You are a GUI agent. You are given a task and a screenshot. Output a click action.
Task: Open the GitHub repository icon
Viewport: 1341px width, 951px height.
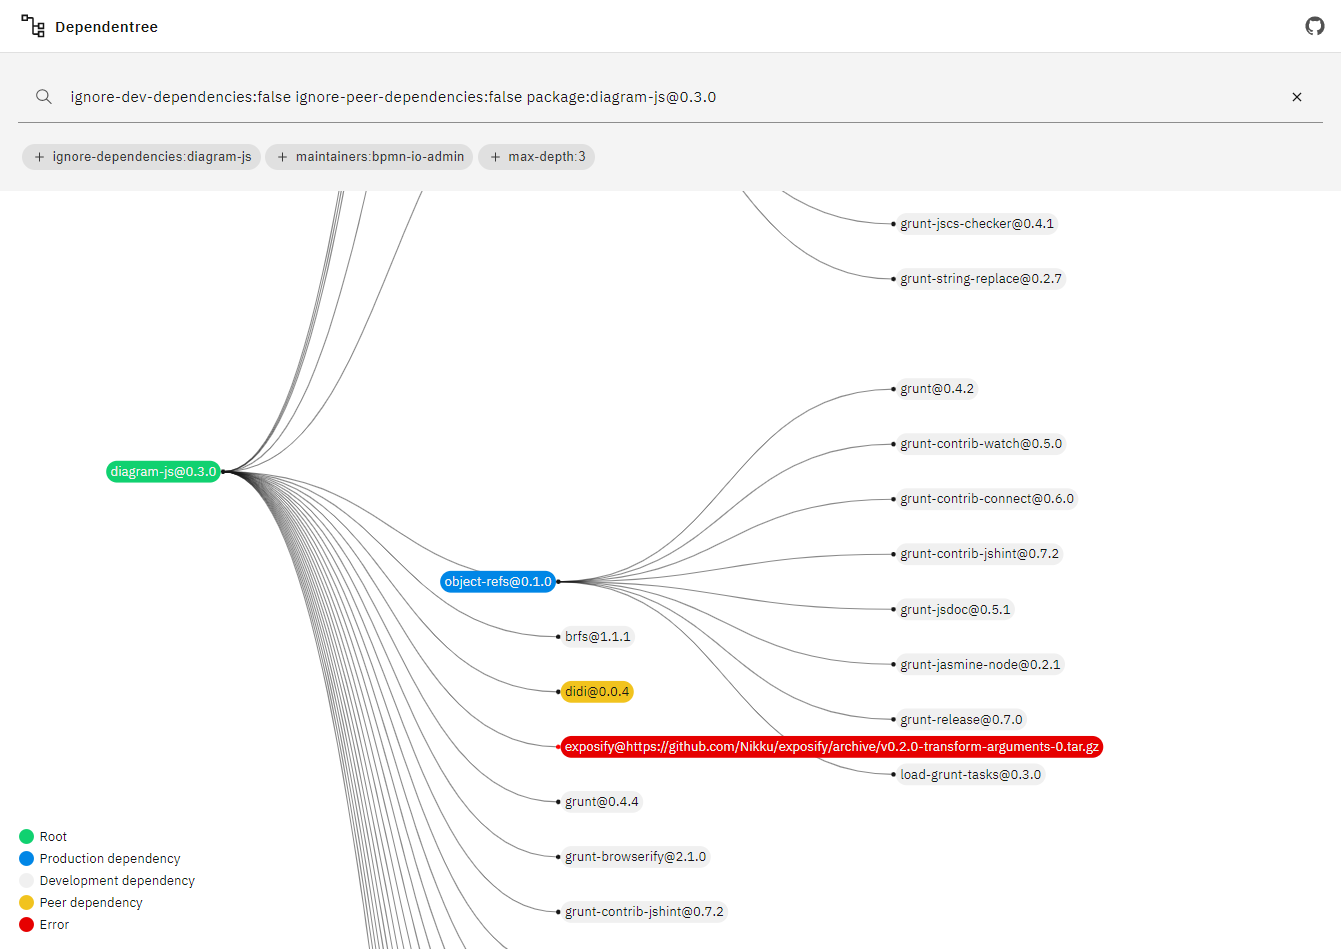[1315, 26]
